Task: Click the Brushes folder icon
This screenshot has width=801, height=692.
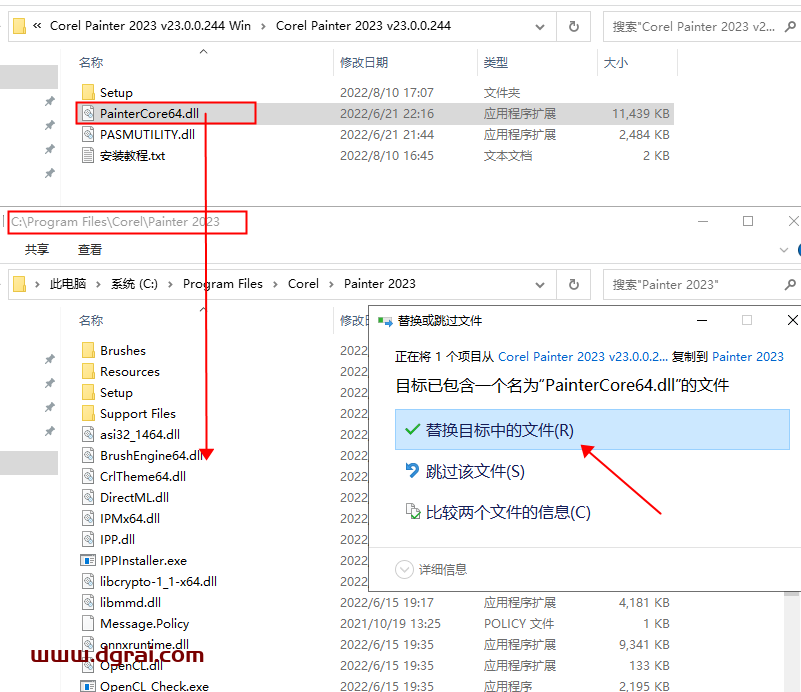Action: [88, 350]
